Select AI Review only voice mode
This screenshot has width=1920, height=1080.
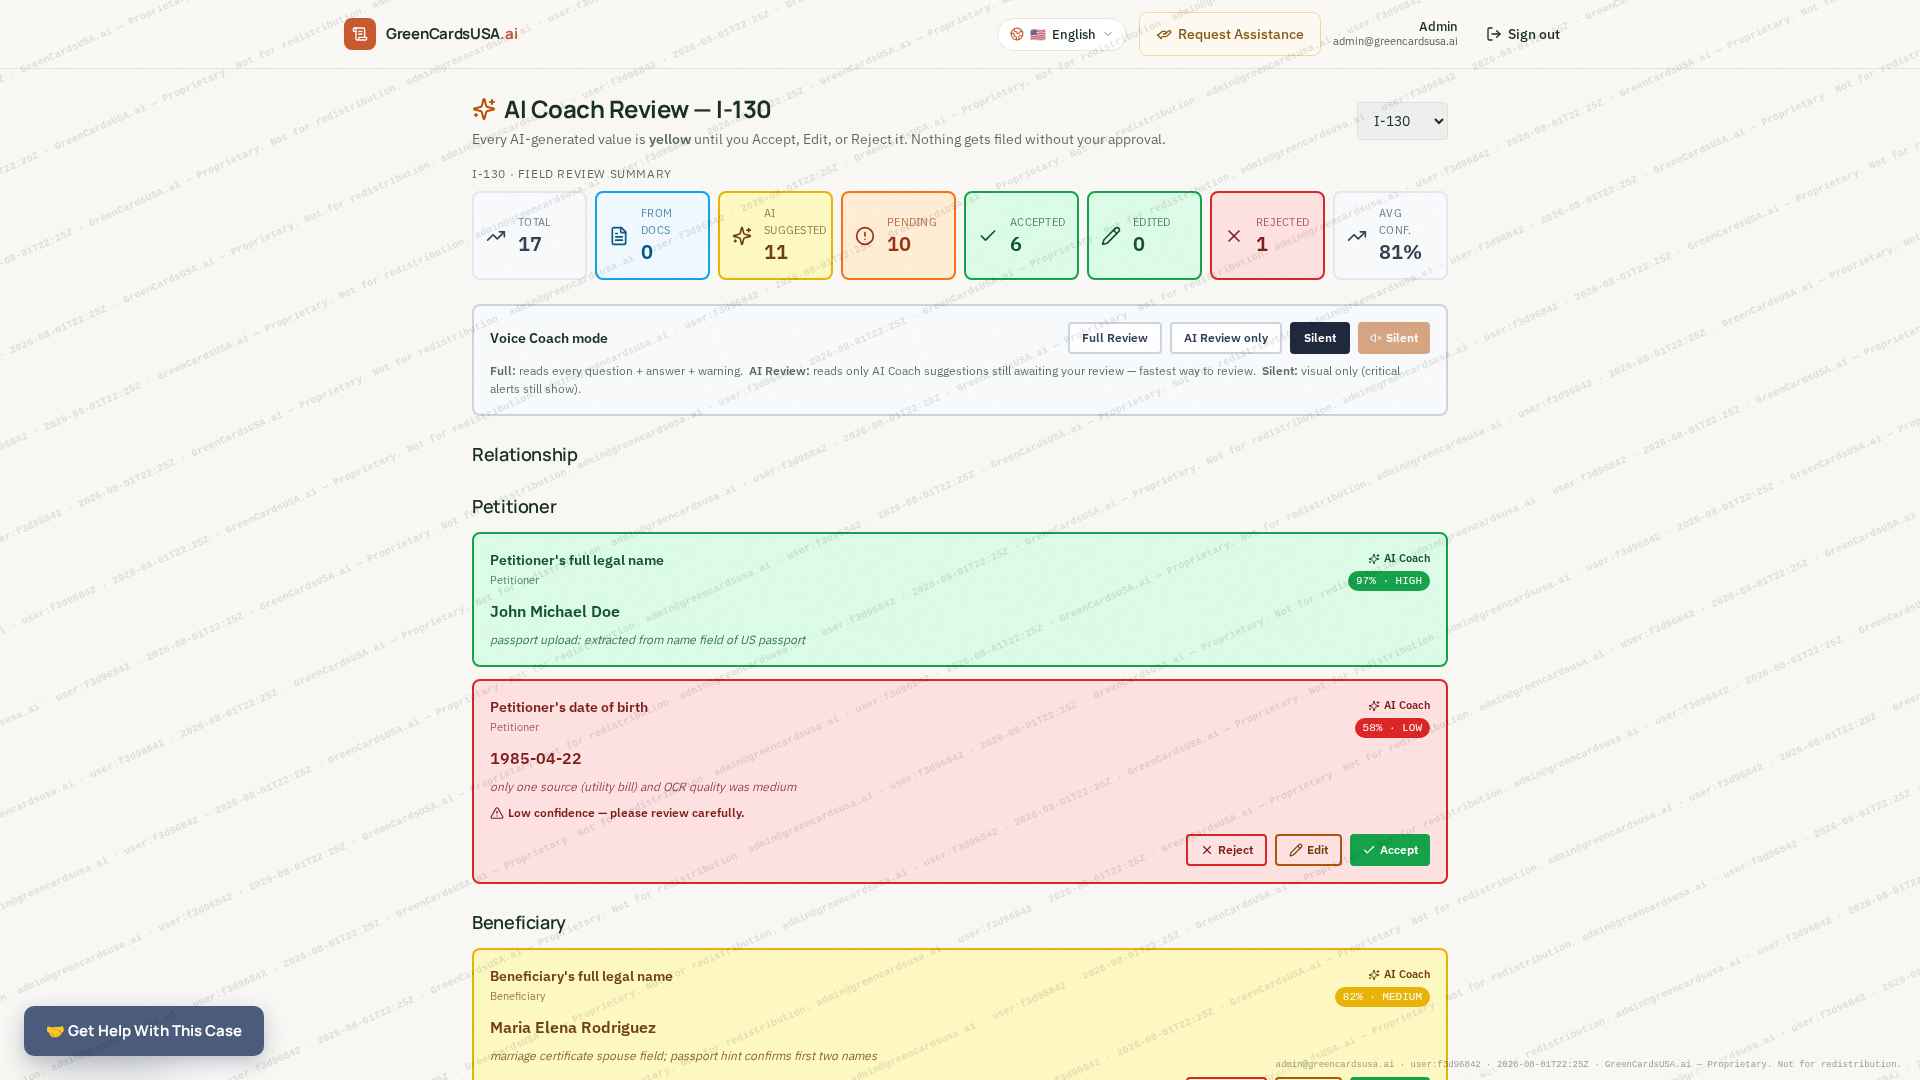[x=1226, y=338]
